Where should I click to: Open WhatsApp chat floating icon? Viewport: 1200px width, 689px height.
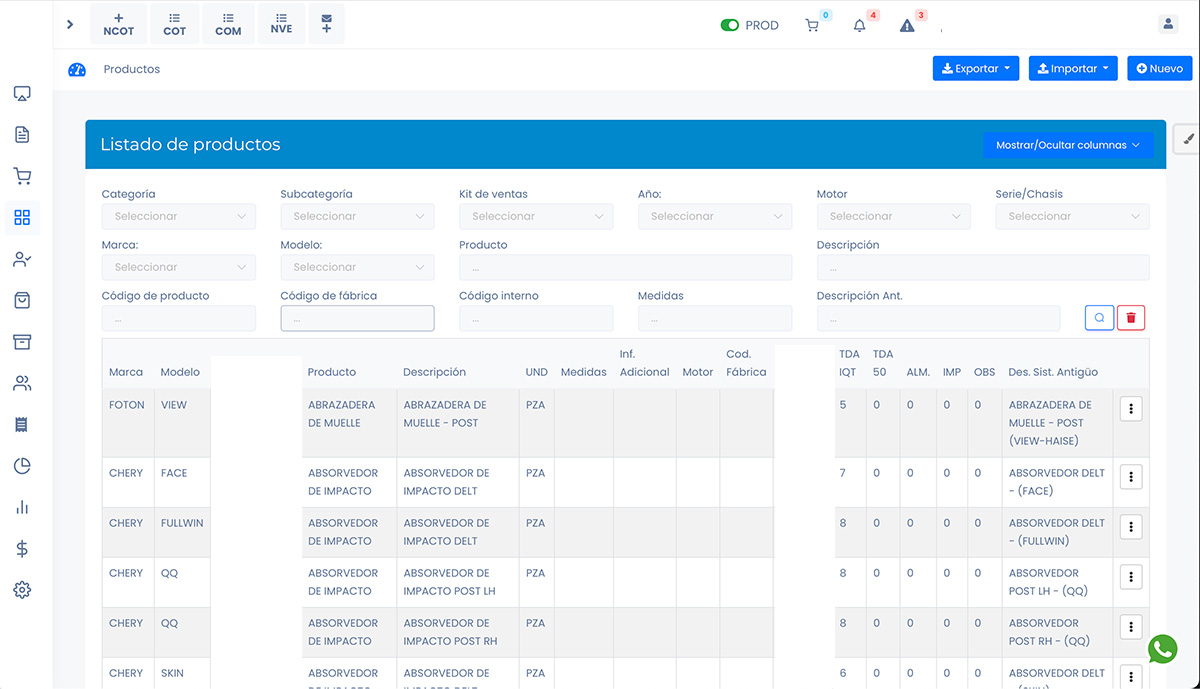[x=1163, y=649]
